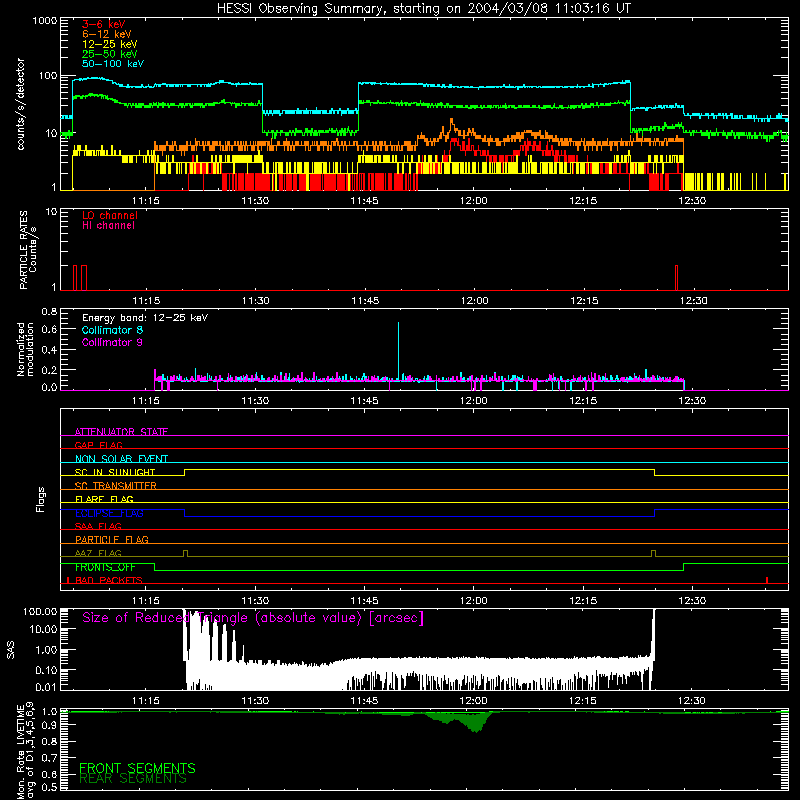Click 11:15 tick label under counts plot
Viewport: 800px width, 800px height.
click(146, 201)
